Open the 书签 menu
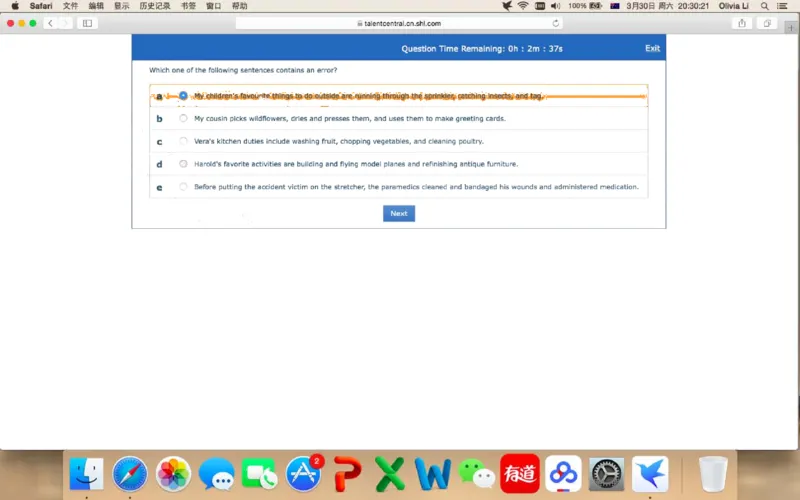800x500 pixels. (x=188, y=6)
